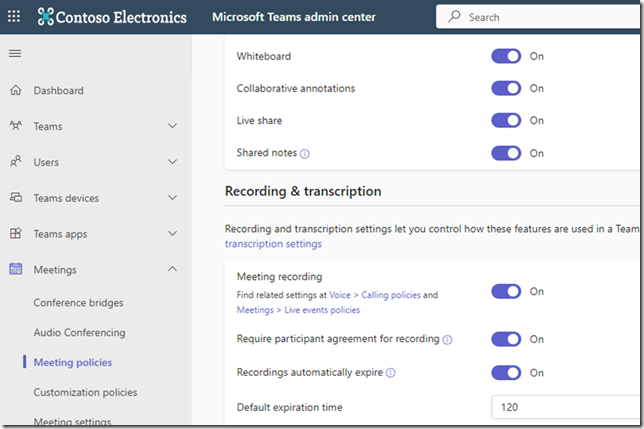Viewport: 644px width, 429px height.
Task: Show info for Shared notes
Action: tap(305, 154)
